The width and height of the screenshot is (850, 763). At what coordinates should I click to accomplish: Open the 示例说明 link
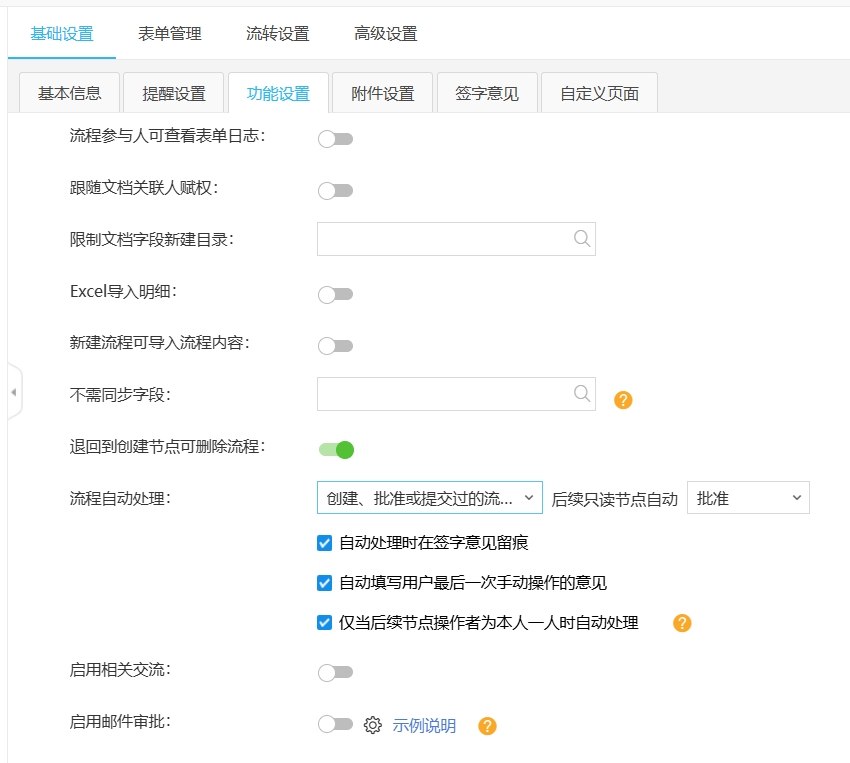pyautogui.click(x=424, y=726)
